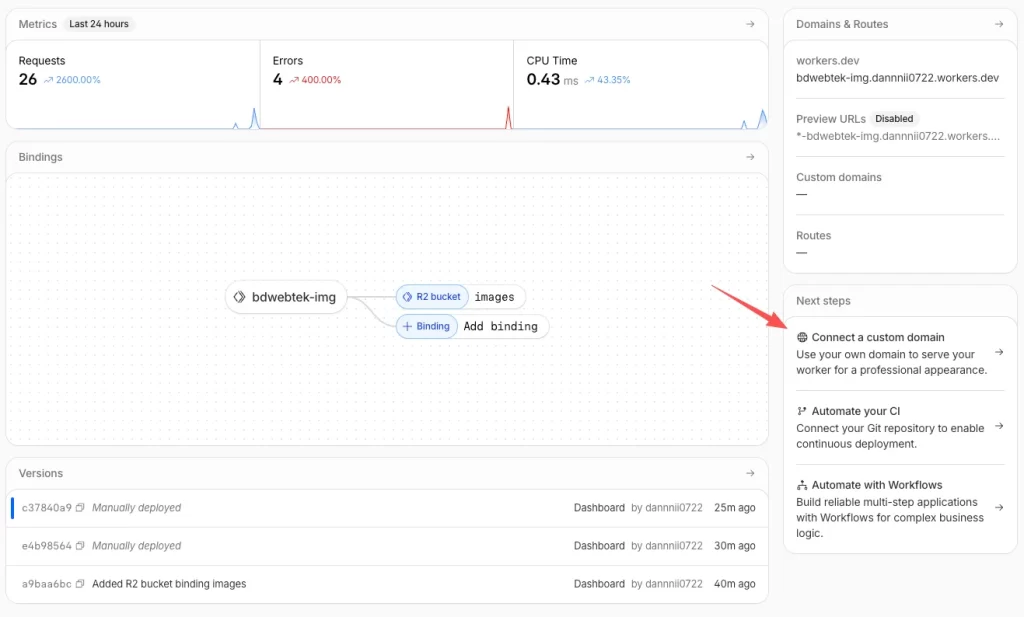Open the R2 bucket images binding
The height and width of the screenshot is (617, 1024).
pyautogui.click(x=460, y=296)
